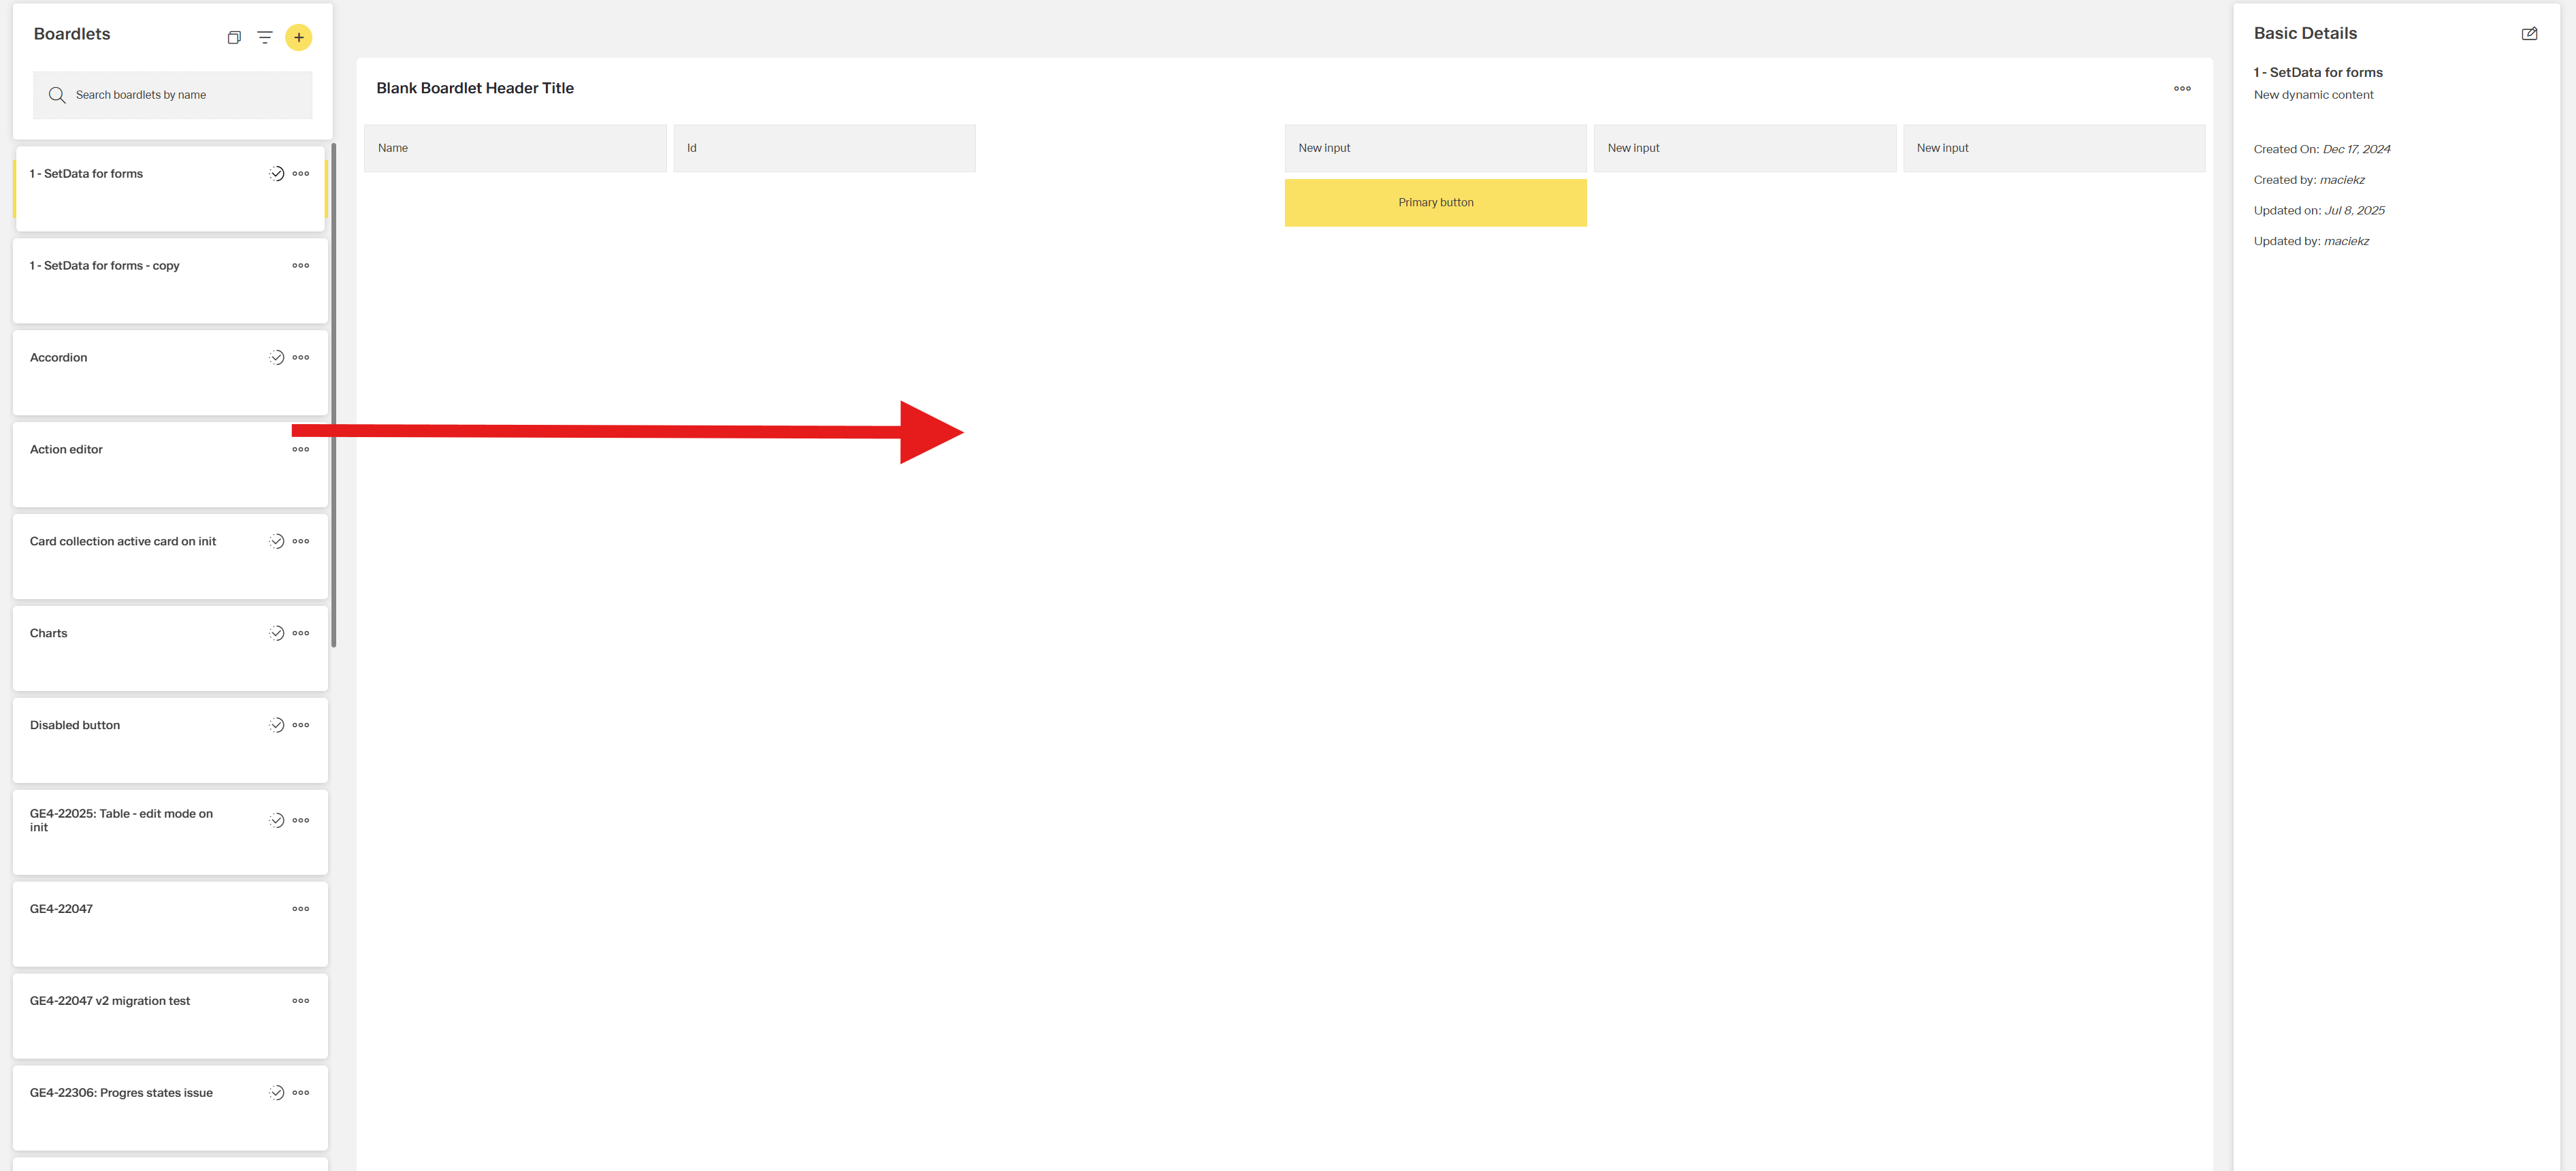The width and height of the screenshot is (2576, 1171).
Task: Open the options menu on 'GE4-22047' boardlet
Action: pyautogui.click(x=300, y=908)
